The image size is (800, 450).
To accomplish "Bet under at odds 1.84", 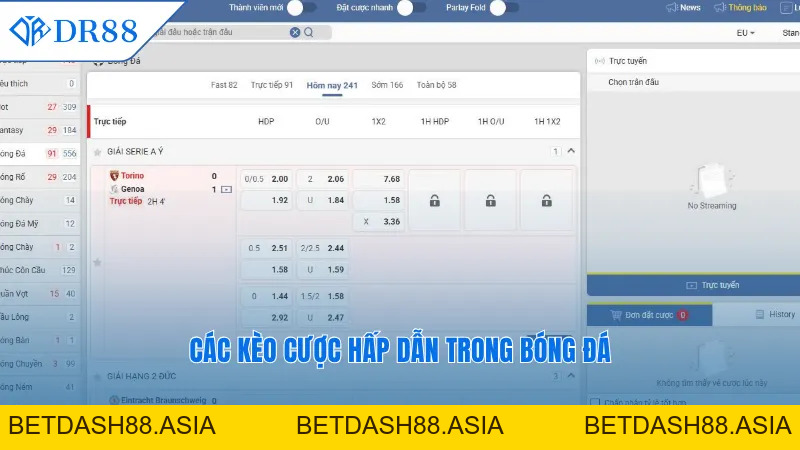I will point(323,201).
